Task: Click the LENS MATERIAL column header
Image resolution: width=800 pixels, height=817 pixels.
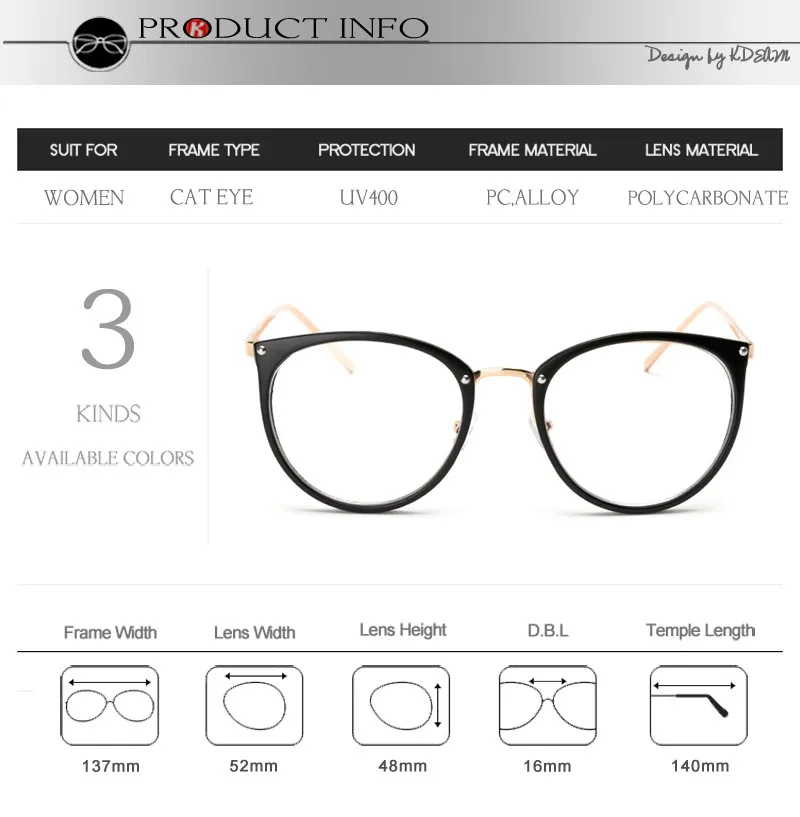Action: point(701,150)
